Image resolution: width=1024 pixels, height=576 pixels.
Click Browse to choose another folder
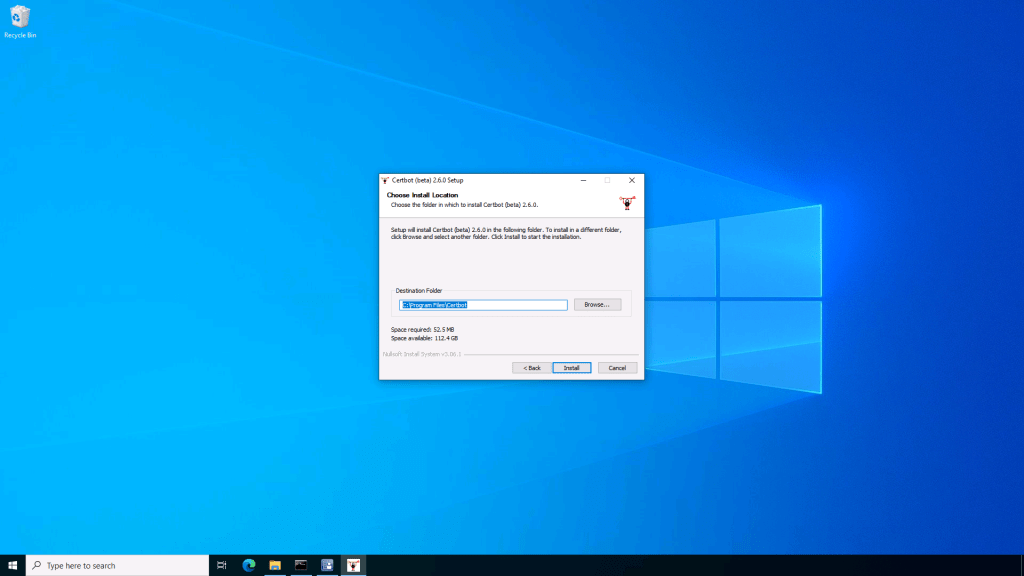coord(597,305)
